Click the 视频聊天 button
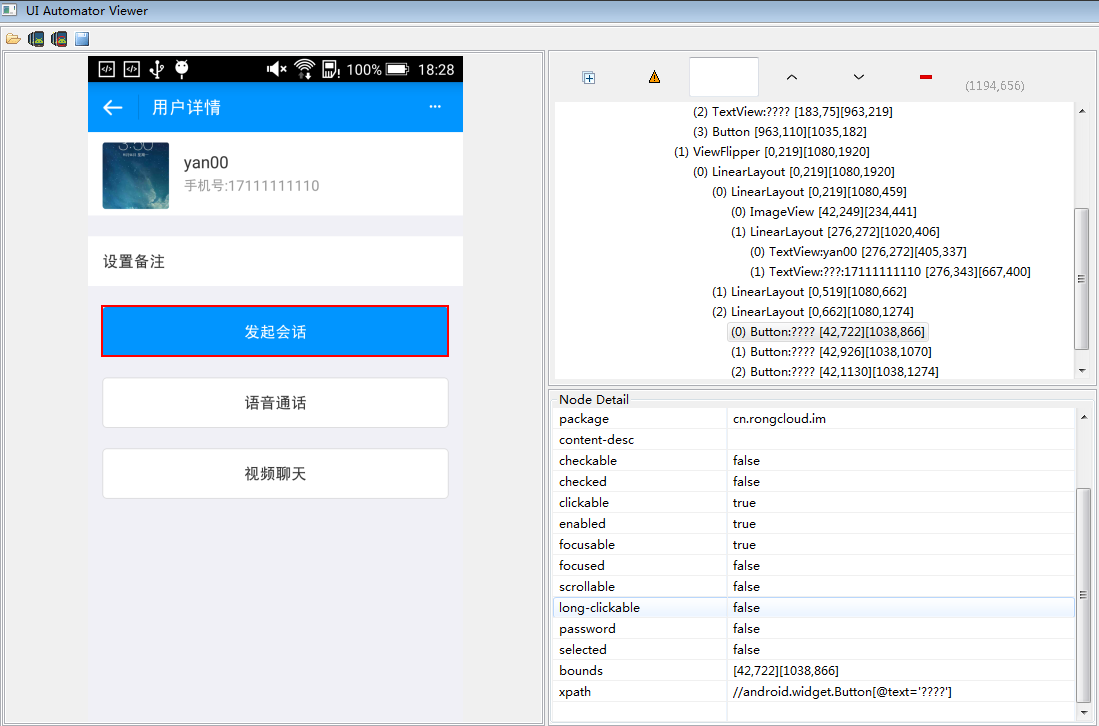The width and height of the screenshot is (1099, 726). pos(275,474)
